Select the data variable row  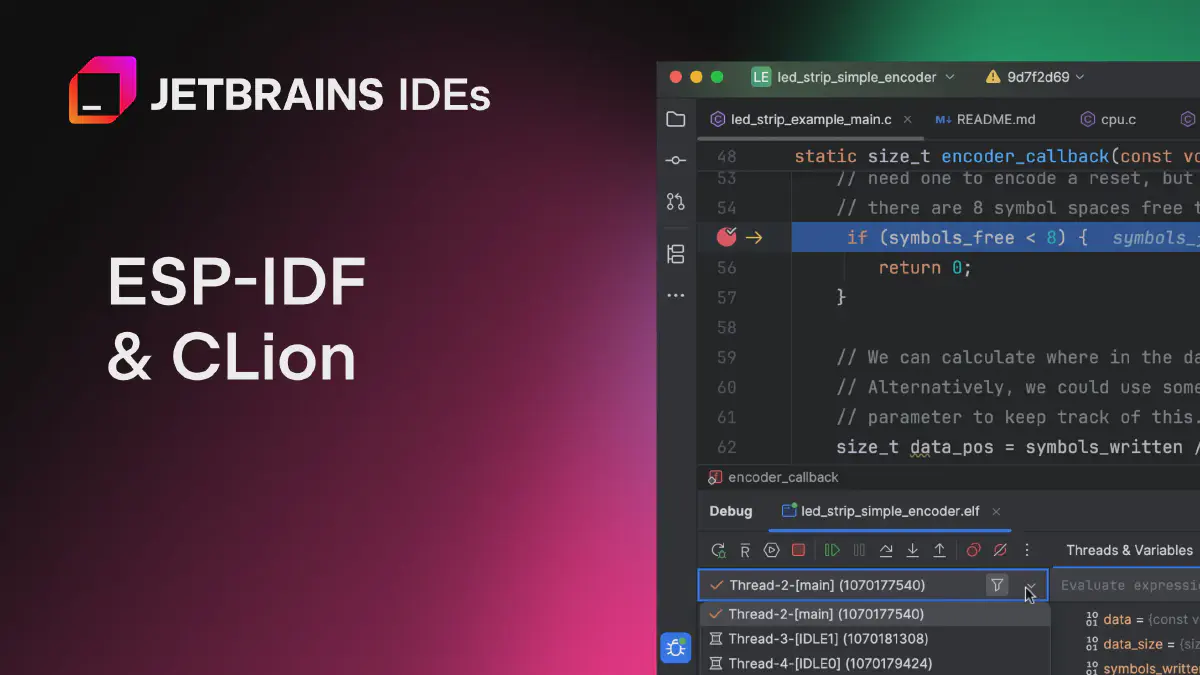click(1143, 620)
